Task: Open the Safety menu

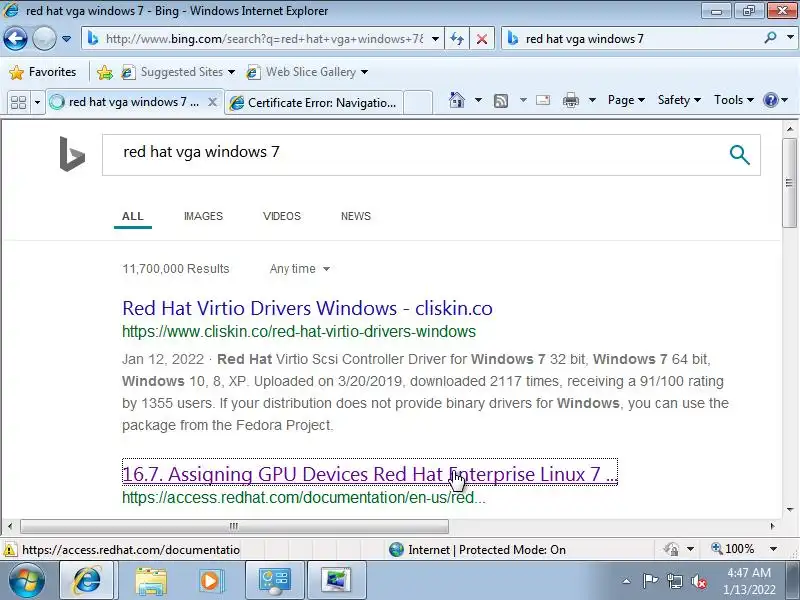Action: (679, 100)
